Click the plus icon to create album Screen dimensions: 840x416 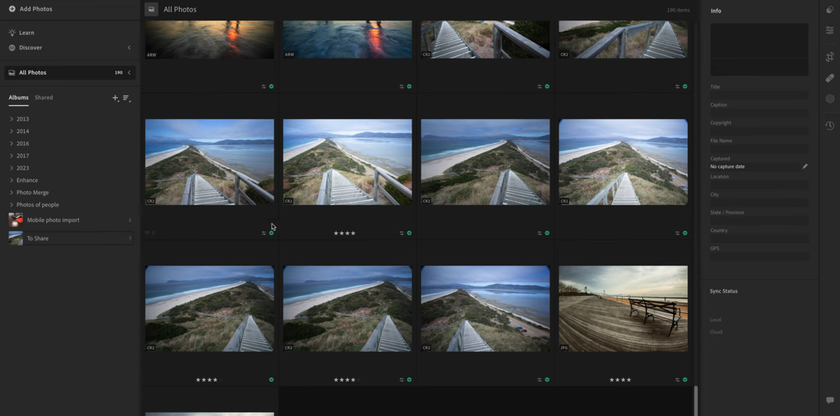(x=115, y=98)
